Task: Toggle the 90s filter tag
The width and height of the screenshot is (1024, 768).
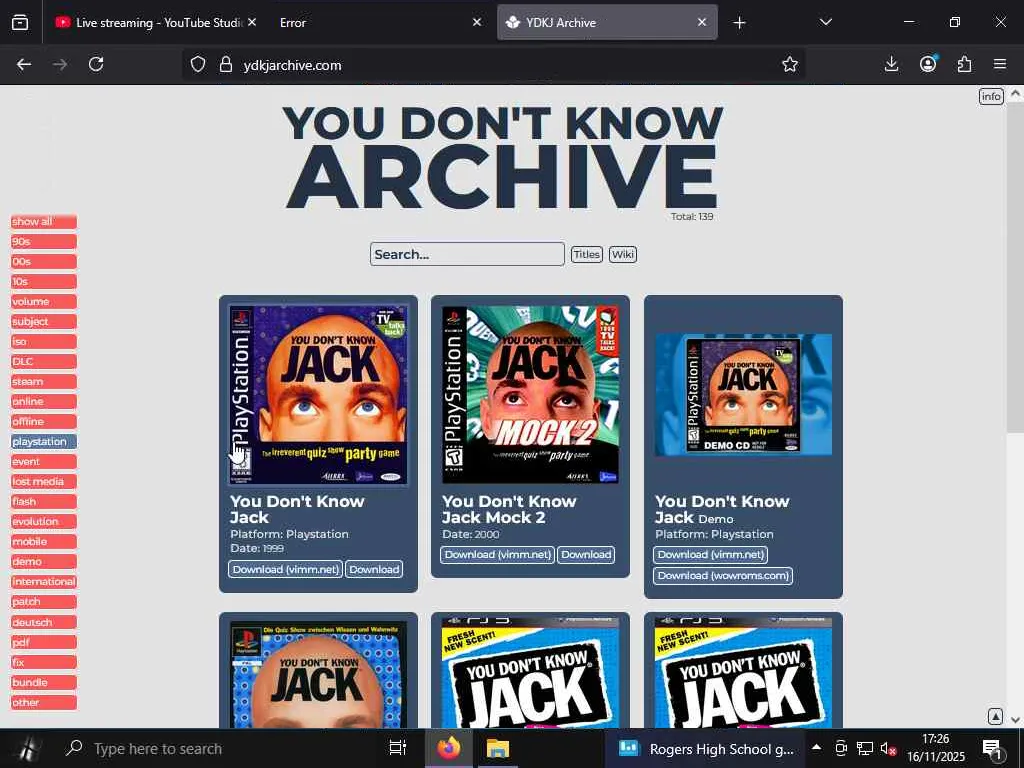Action: point(44,242)
